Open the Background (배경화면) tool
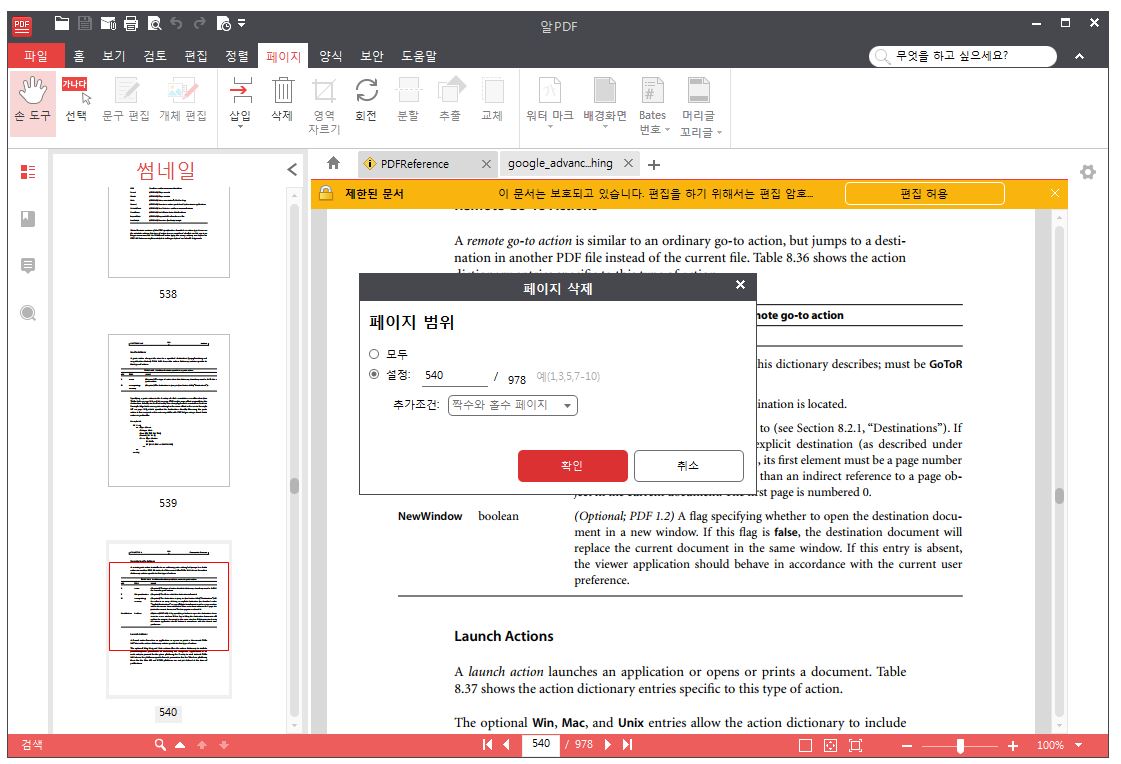This screenshot has width=1121, height=764. point(605,100)
